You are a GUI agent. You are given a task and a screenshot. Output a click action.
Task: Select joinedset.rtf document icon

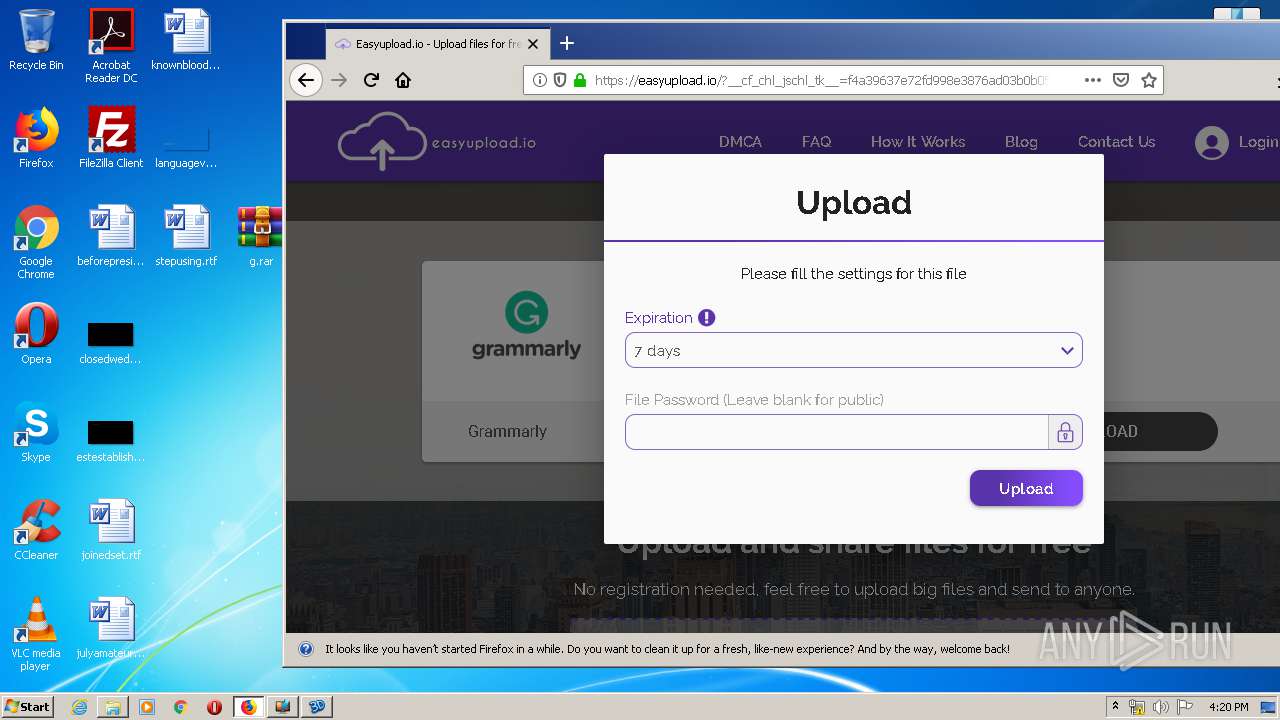click(x=111, y=530)
